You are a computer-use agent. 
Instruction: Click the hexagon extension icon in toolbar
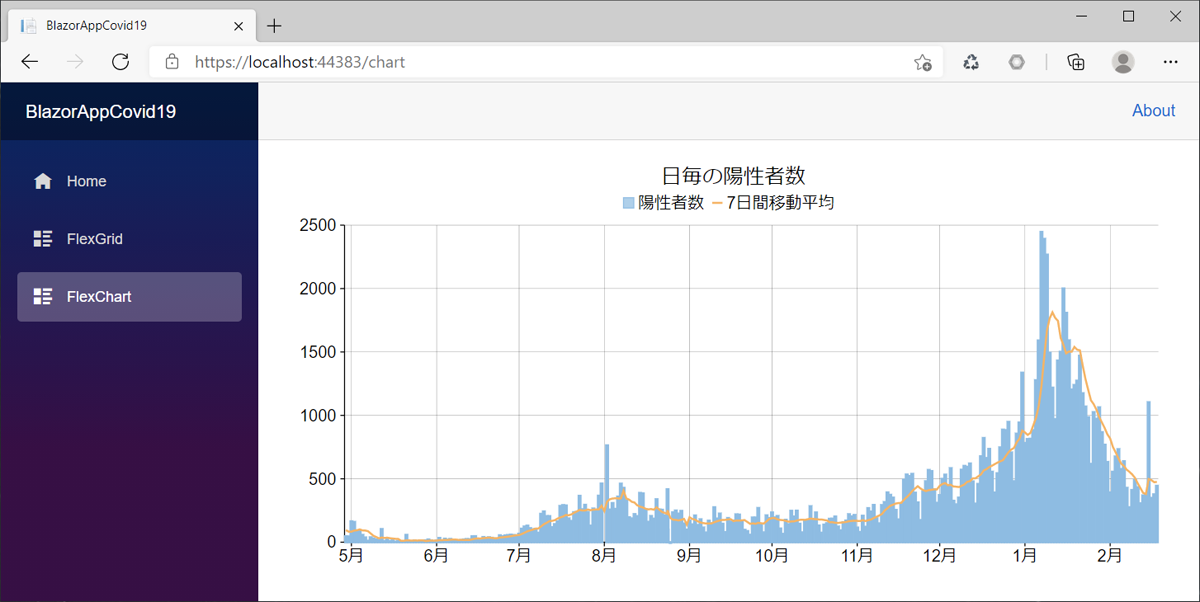pos(1017,62)
